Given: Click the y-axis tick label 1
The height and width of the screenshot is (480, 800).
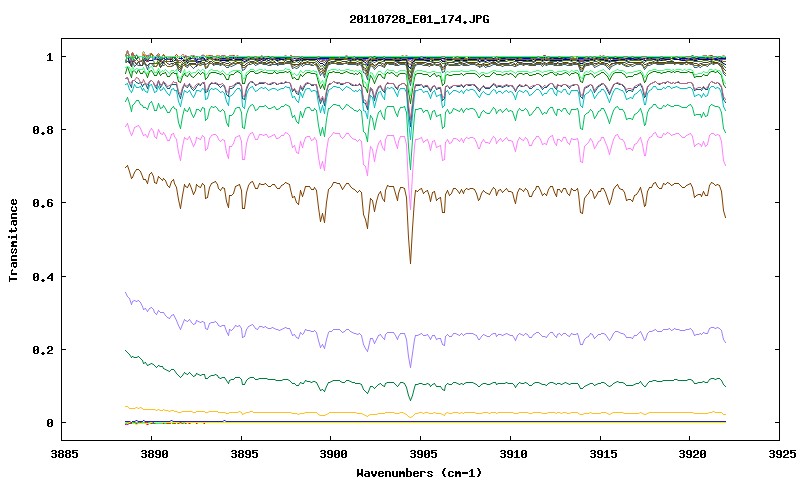Looking at the screenshot, I should (49, 57).
